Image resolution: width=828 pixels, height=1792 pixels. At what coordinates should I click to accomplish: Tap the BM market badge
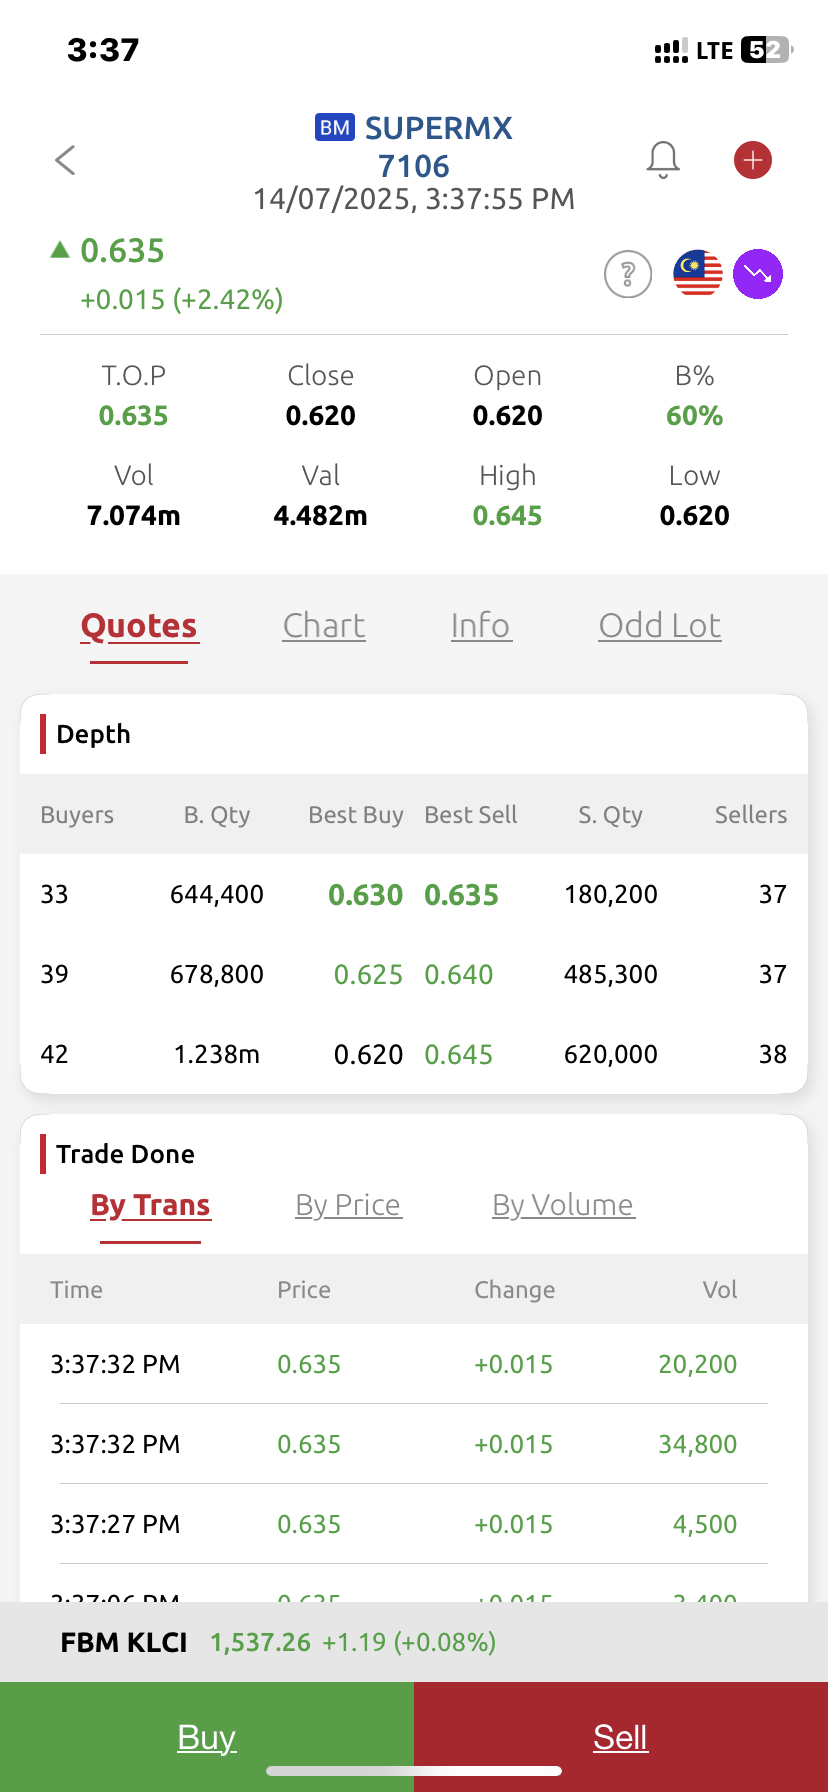(335, 128)
